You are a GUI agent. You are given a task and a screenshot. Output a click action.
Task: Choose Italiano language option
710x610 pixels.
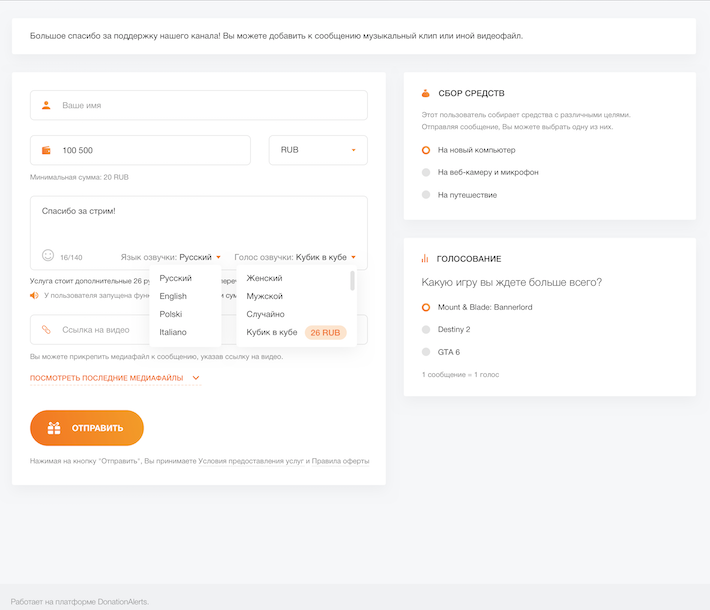[x=185, y=332]
